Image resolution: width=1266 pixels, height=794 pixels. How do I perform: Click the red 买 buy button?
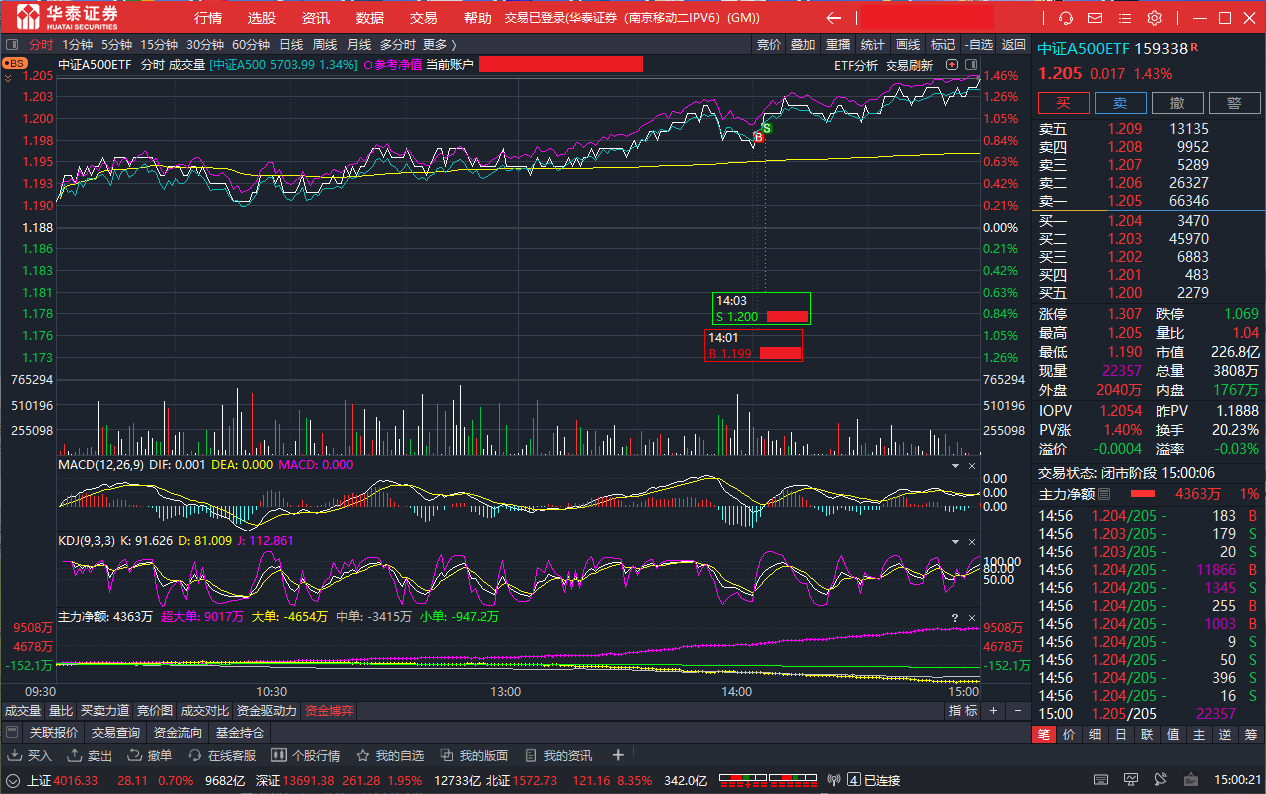click(x=1063, y=103)
